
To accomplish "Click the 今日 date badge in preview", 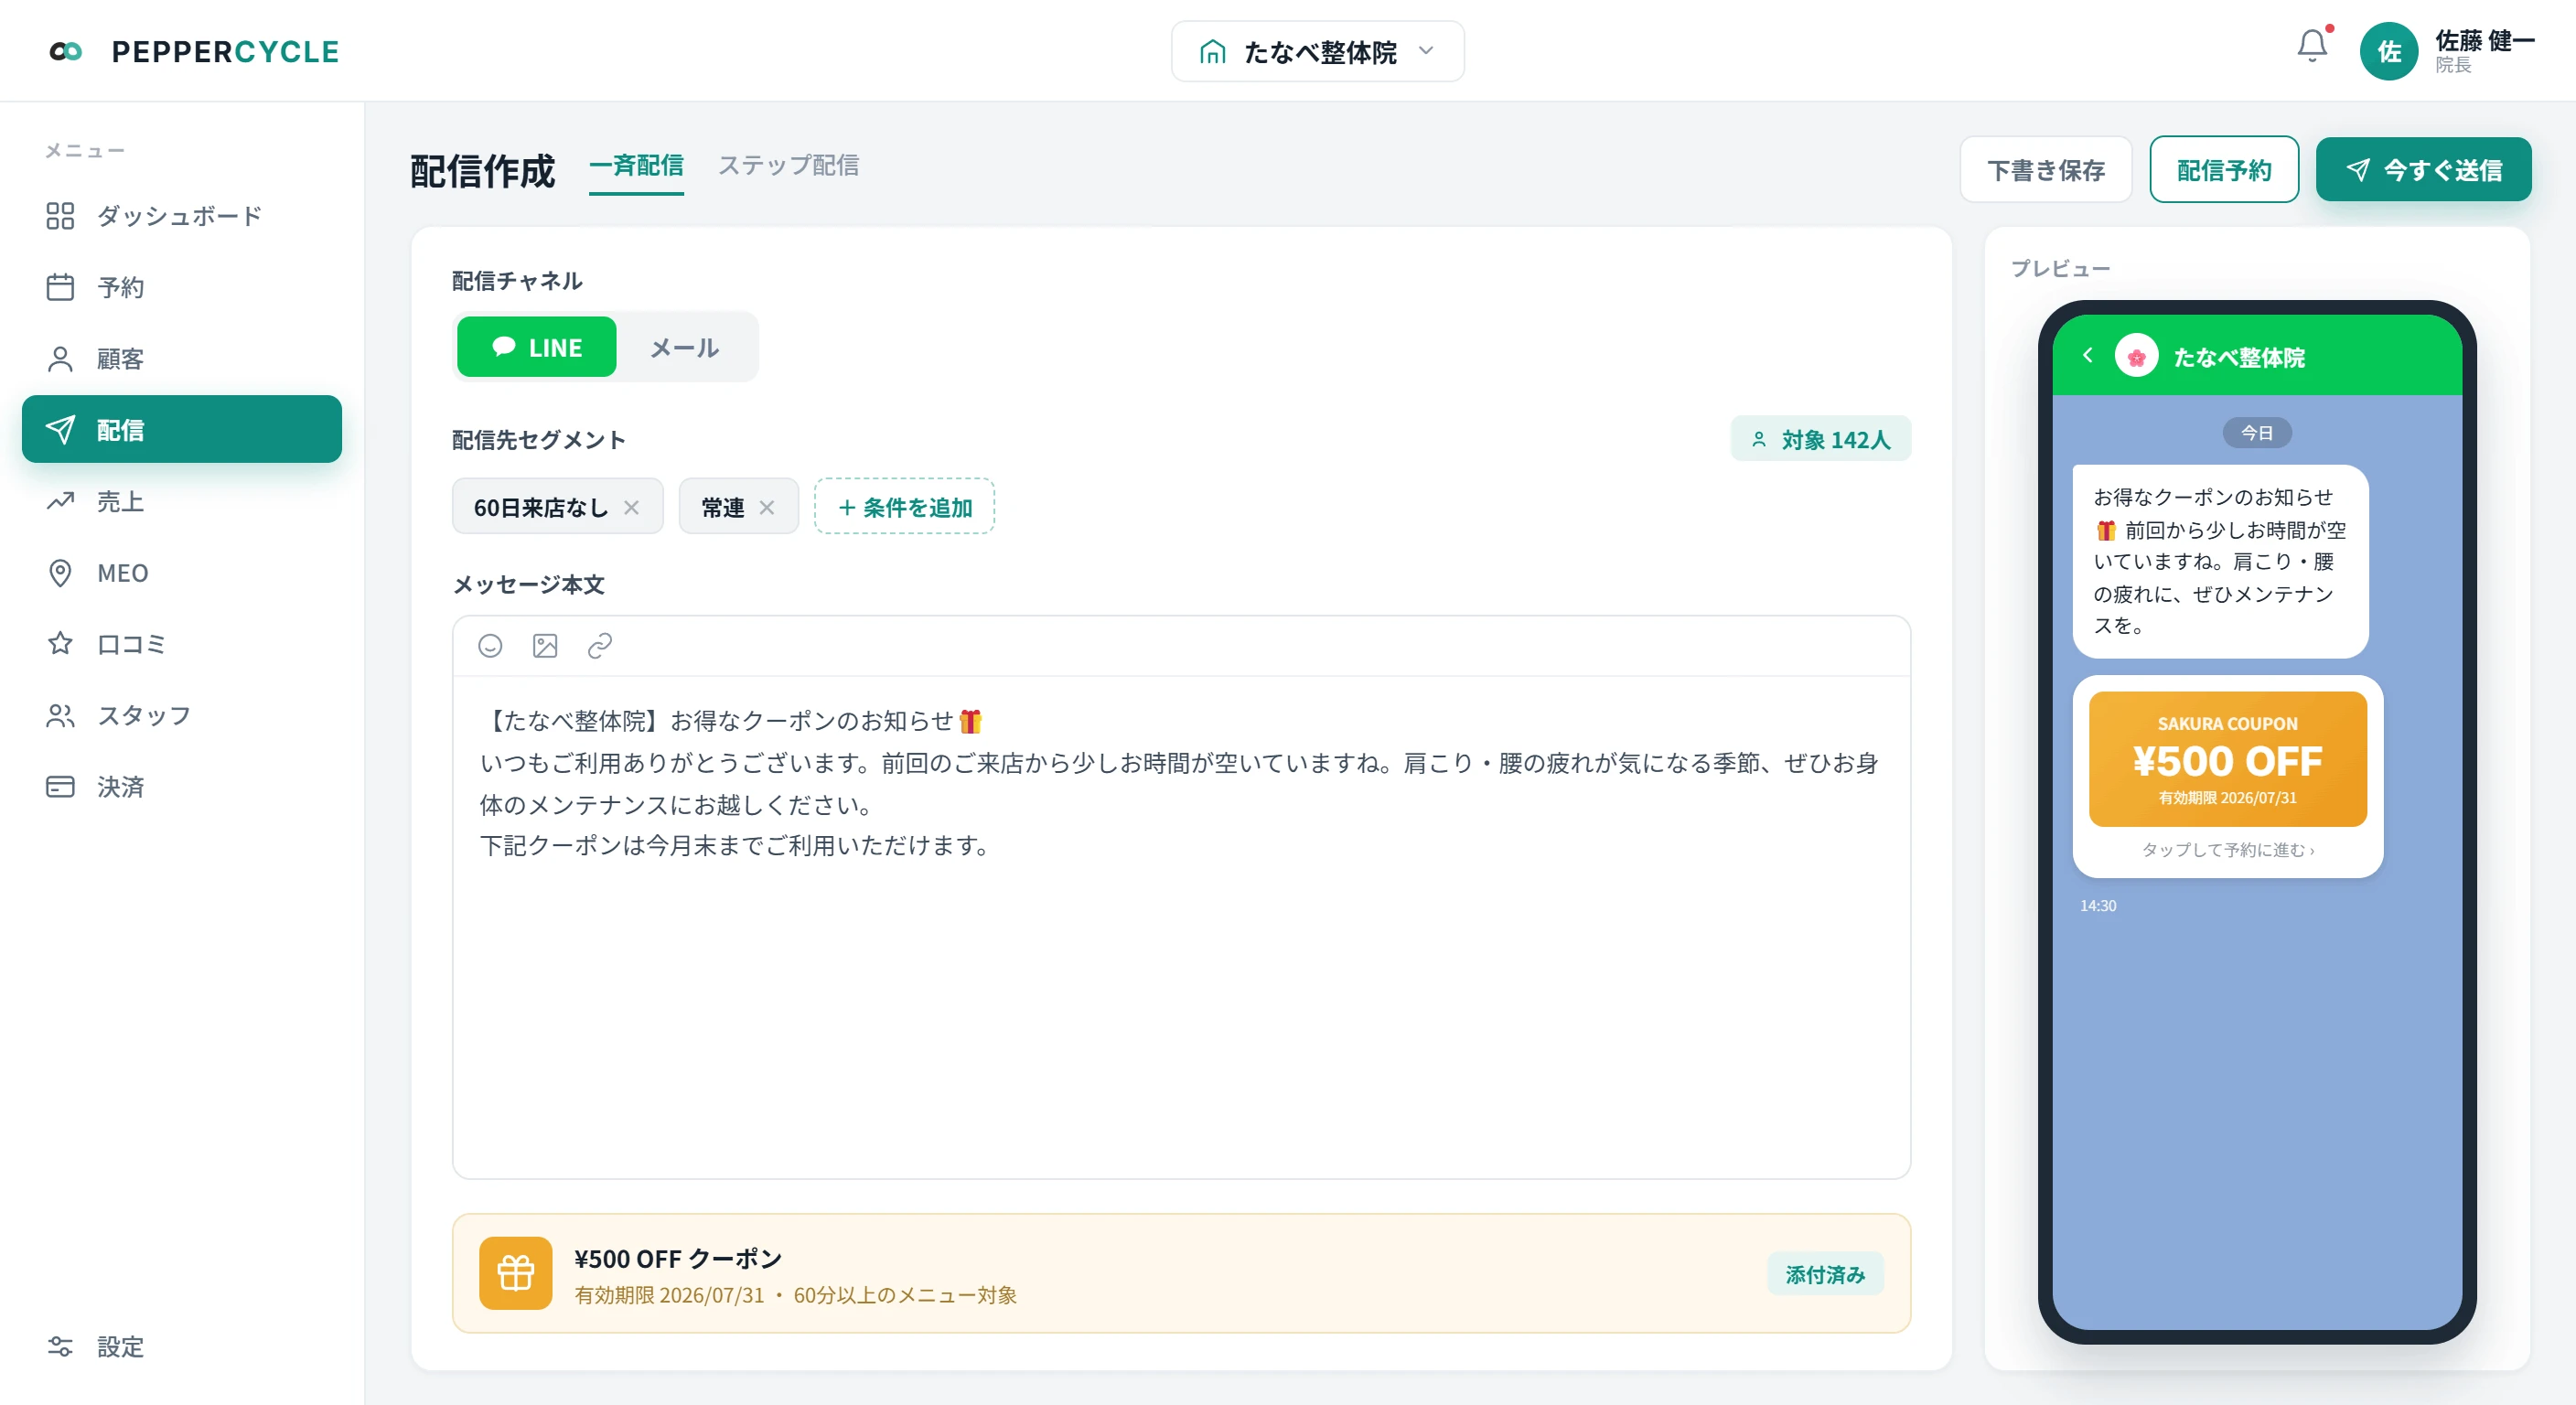I will [2256, 433].
